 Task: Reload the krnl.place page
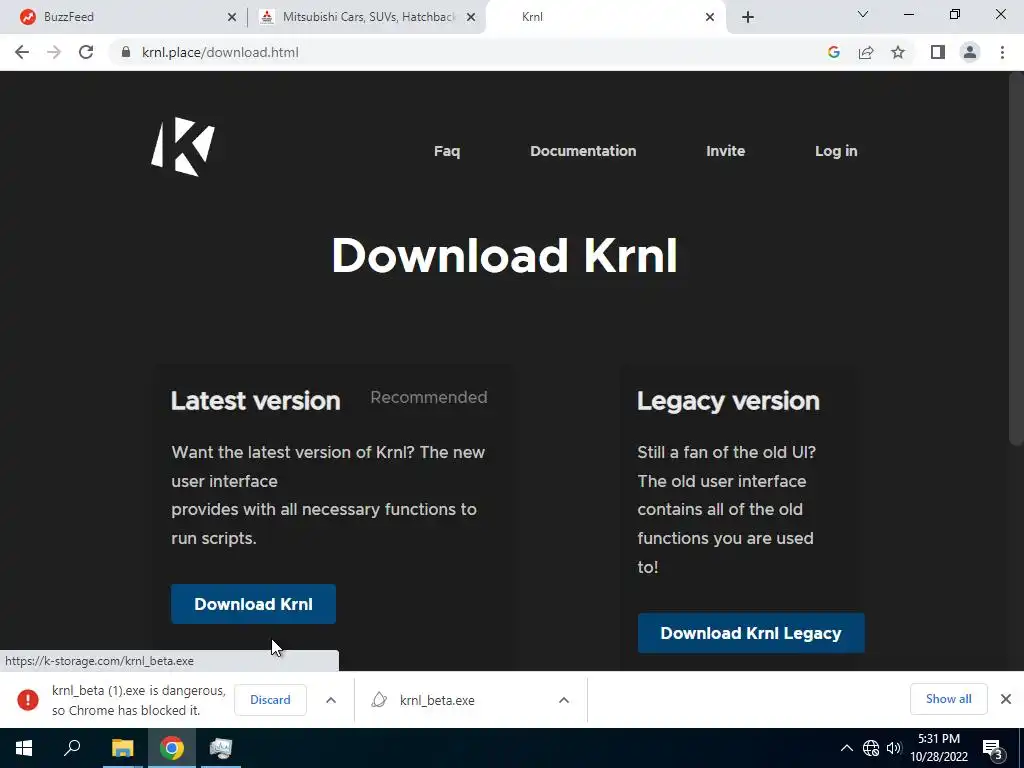pyautogui.click(x=86, y=52)
